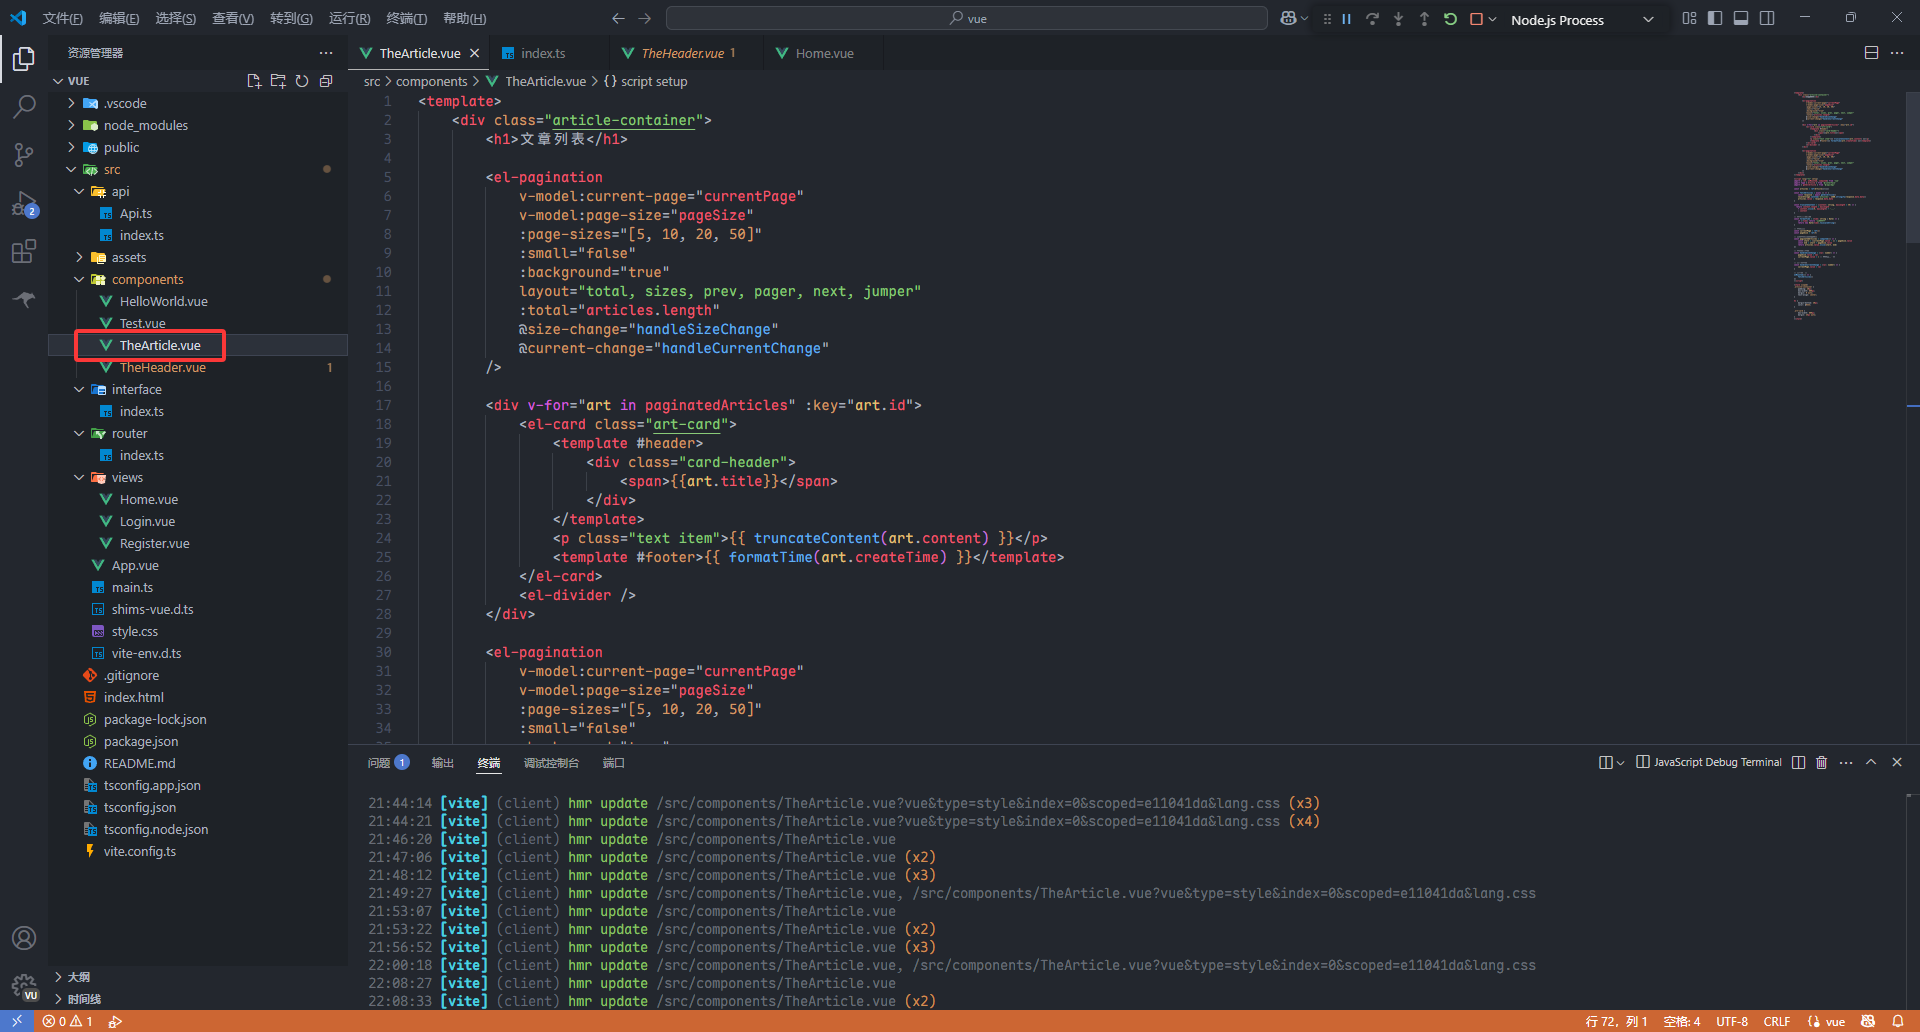Collapse the components folder
Screen dimensions: 1920x1032
pos(147,279)
